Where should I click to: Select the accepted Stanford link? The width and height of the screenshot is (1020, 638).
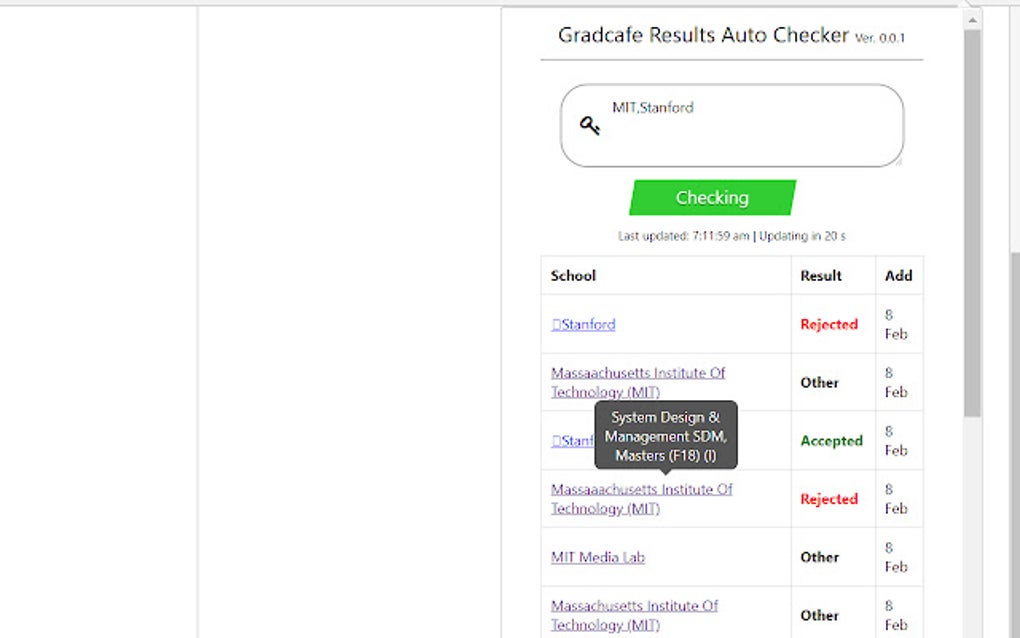[x=575, y=441]
